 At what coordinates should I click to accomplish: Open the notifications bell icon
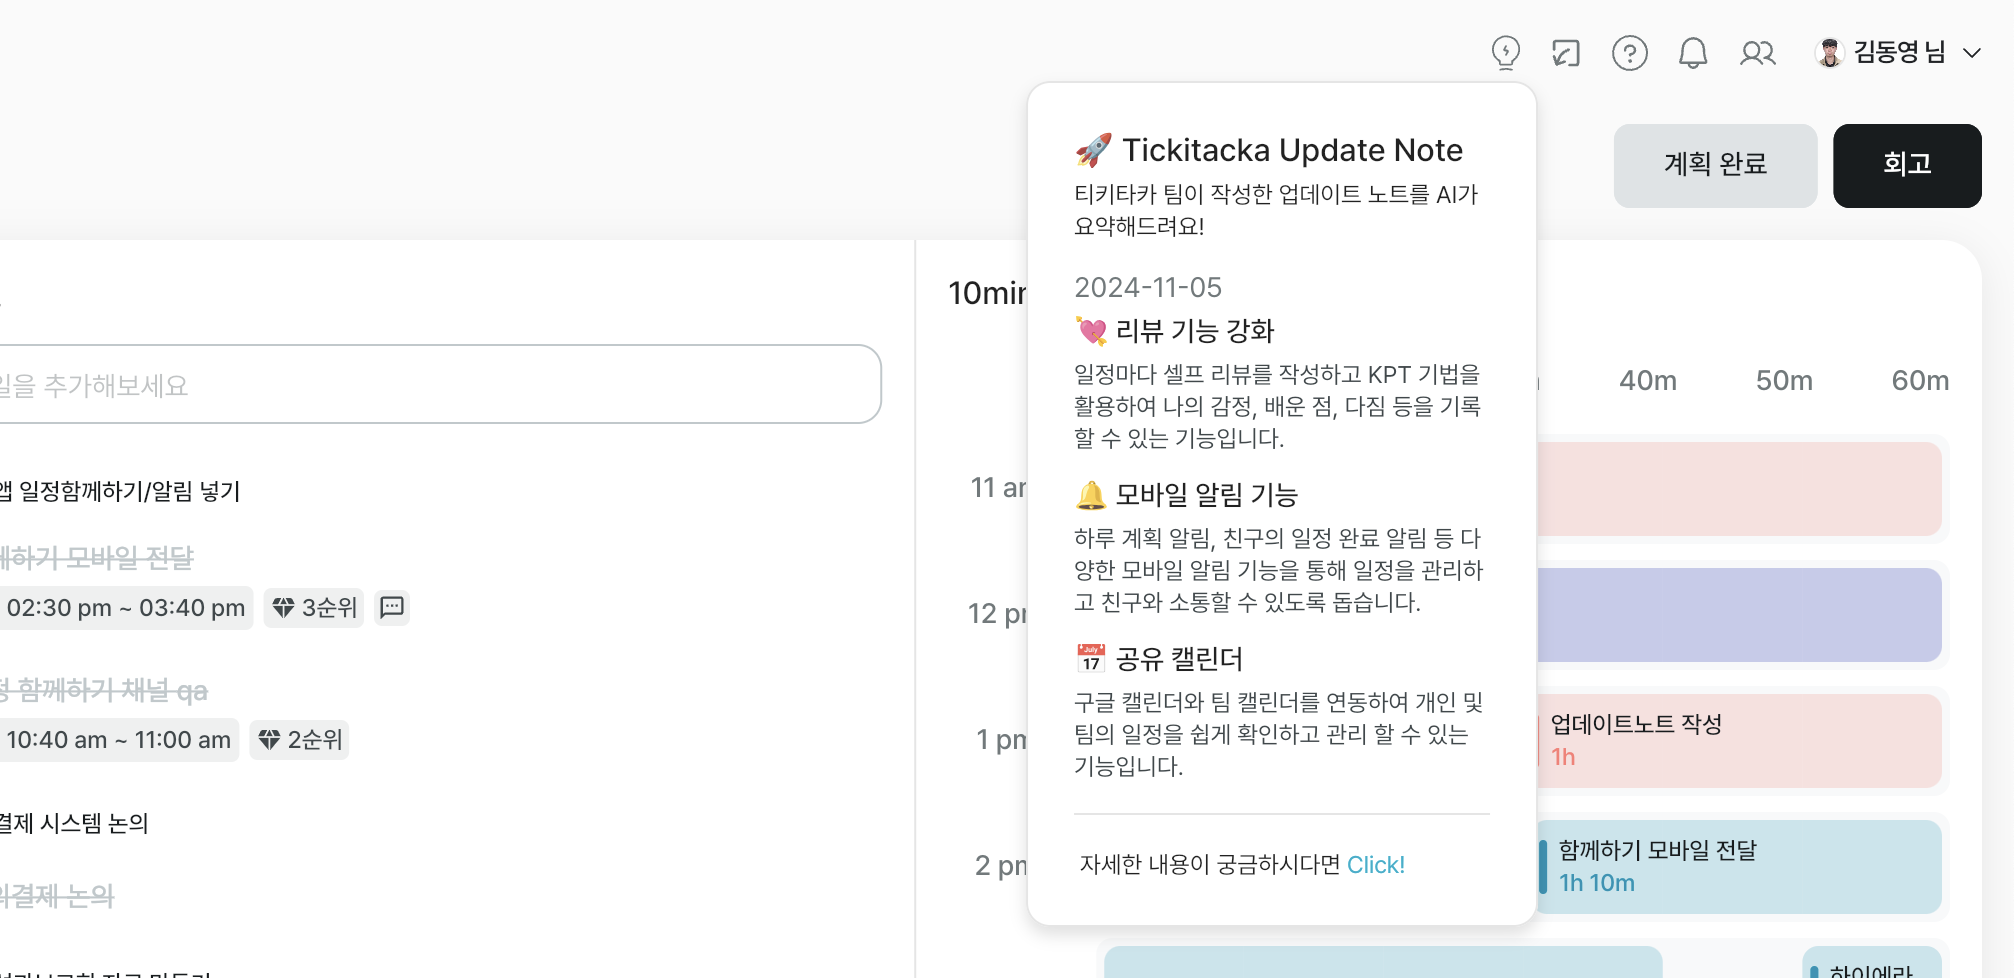[x=1692, y=53]
